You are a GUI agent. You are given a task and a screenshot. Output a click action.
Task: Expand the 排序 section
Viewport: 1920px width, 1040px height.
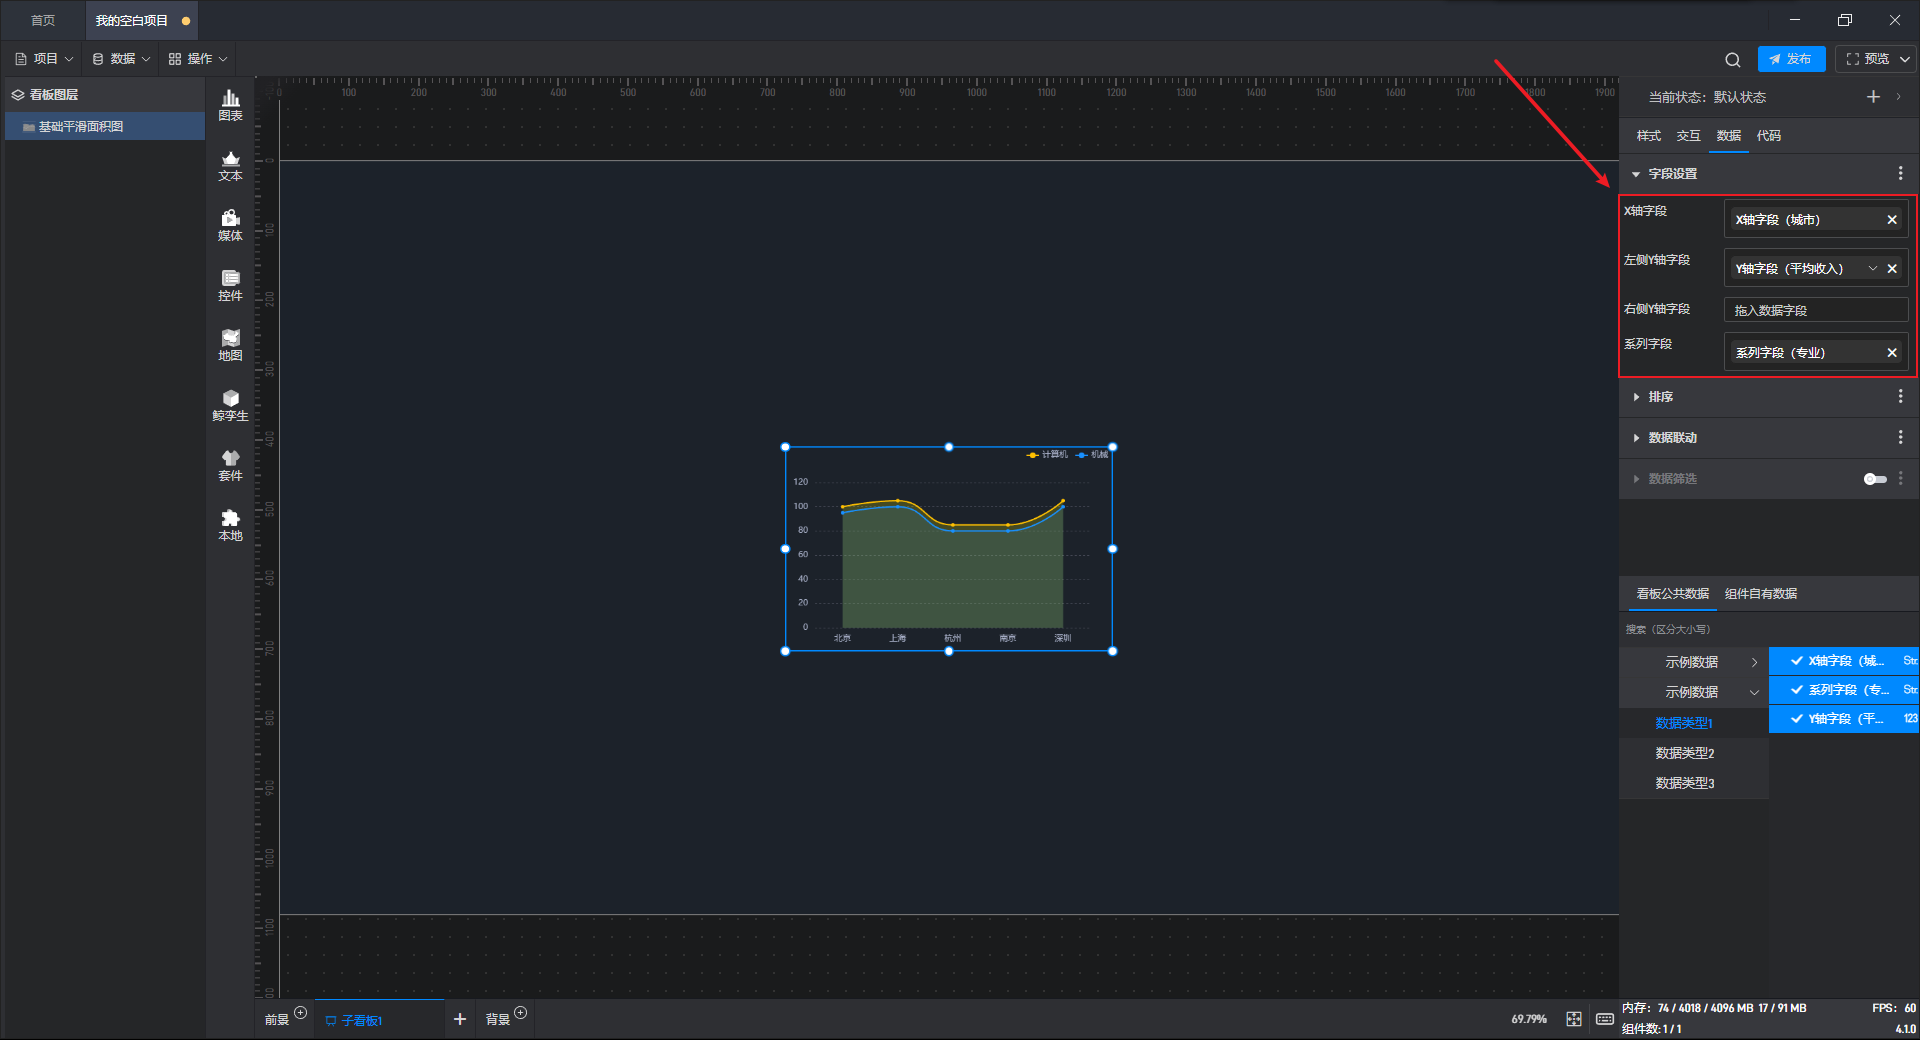click(1636, 397)
